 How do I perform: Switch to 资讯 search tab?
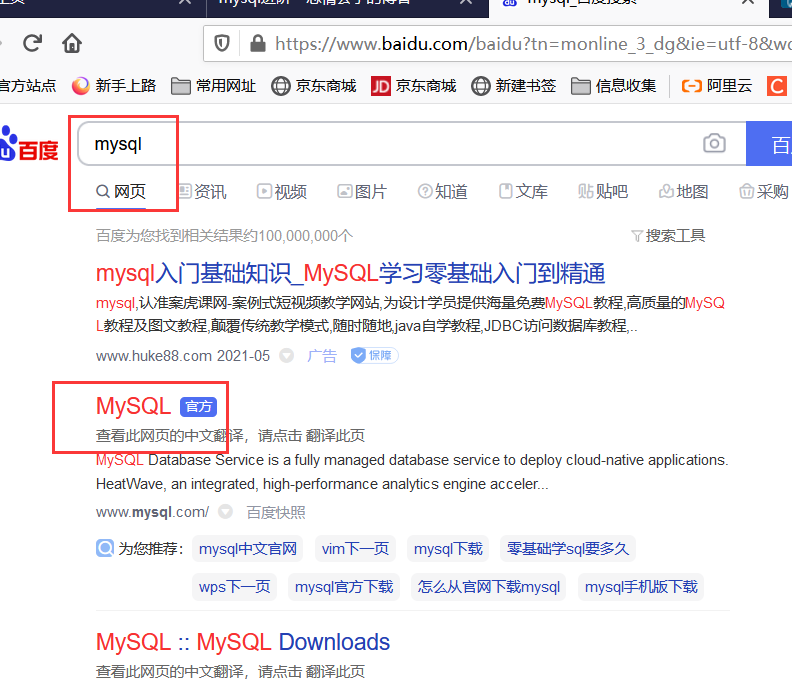tap(203, 192)
